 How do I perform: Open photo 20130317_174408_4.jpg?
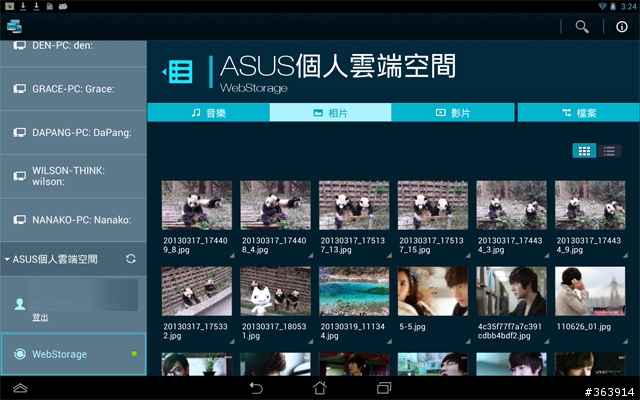click(276, 205)
